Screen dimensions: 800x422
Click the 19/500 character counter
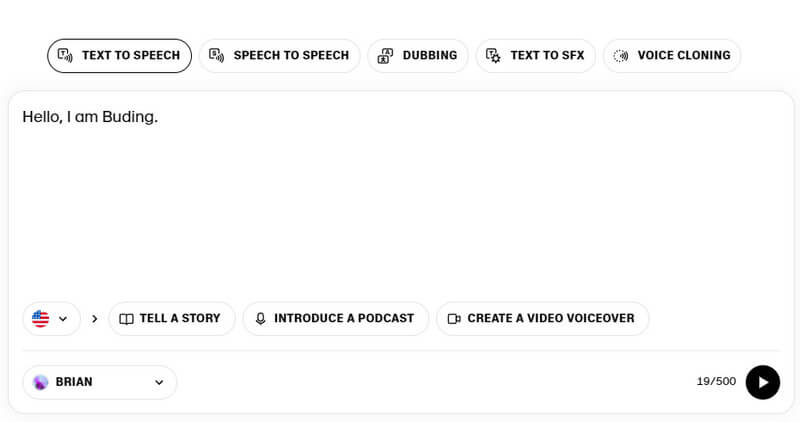tap(716, 382)
